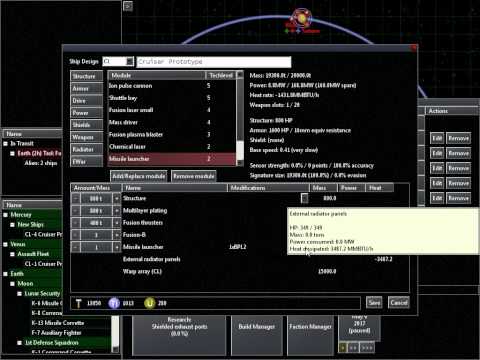
Task: Decrease Fusion-B count with minus button
Action: (x=76, y=235)
